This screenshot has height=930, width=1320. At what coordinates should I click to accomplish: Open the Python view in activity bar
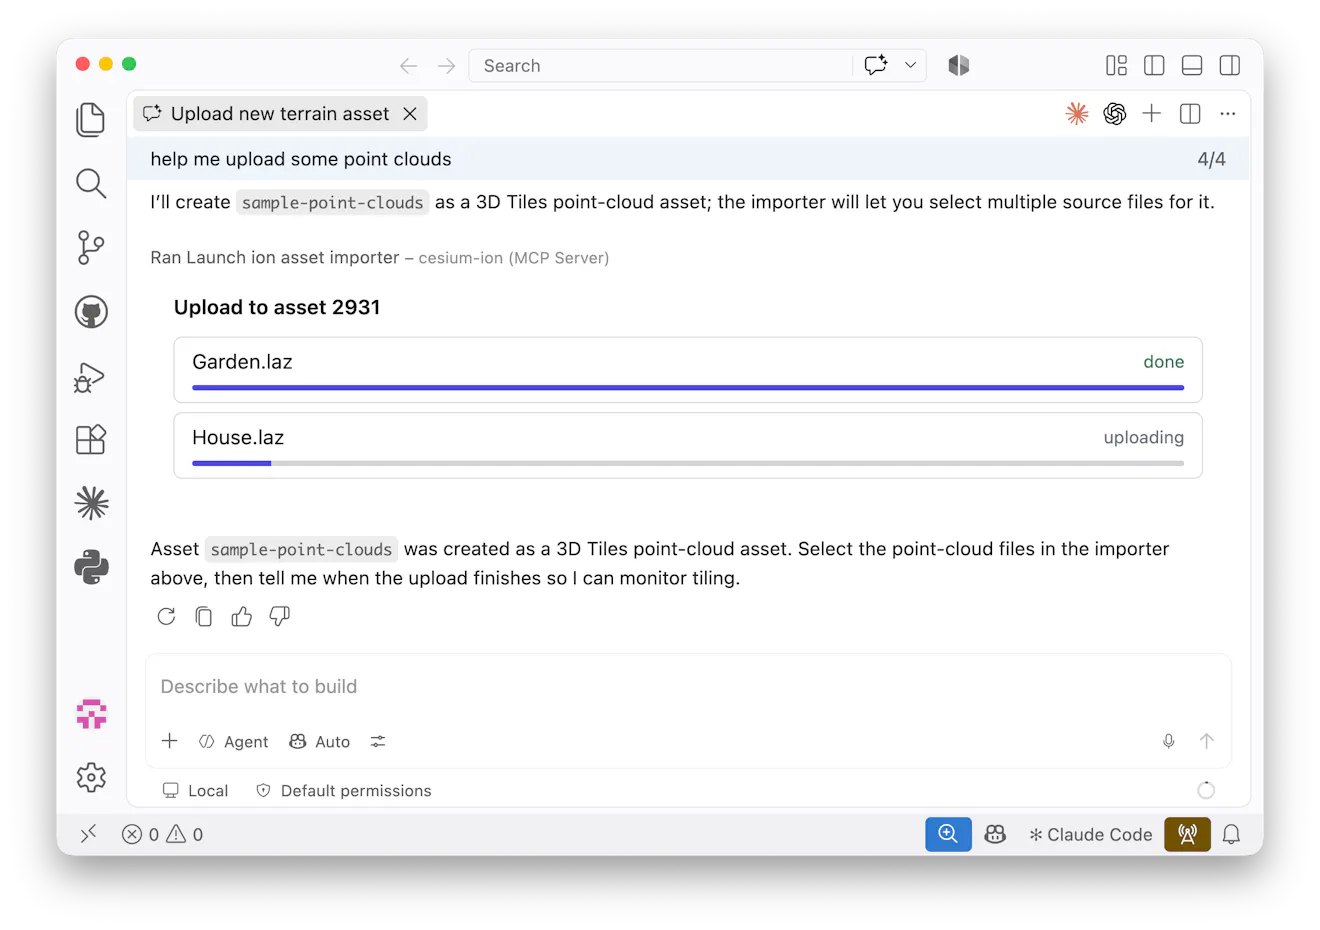[x=91, y=567]
